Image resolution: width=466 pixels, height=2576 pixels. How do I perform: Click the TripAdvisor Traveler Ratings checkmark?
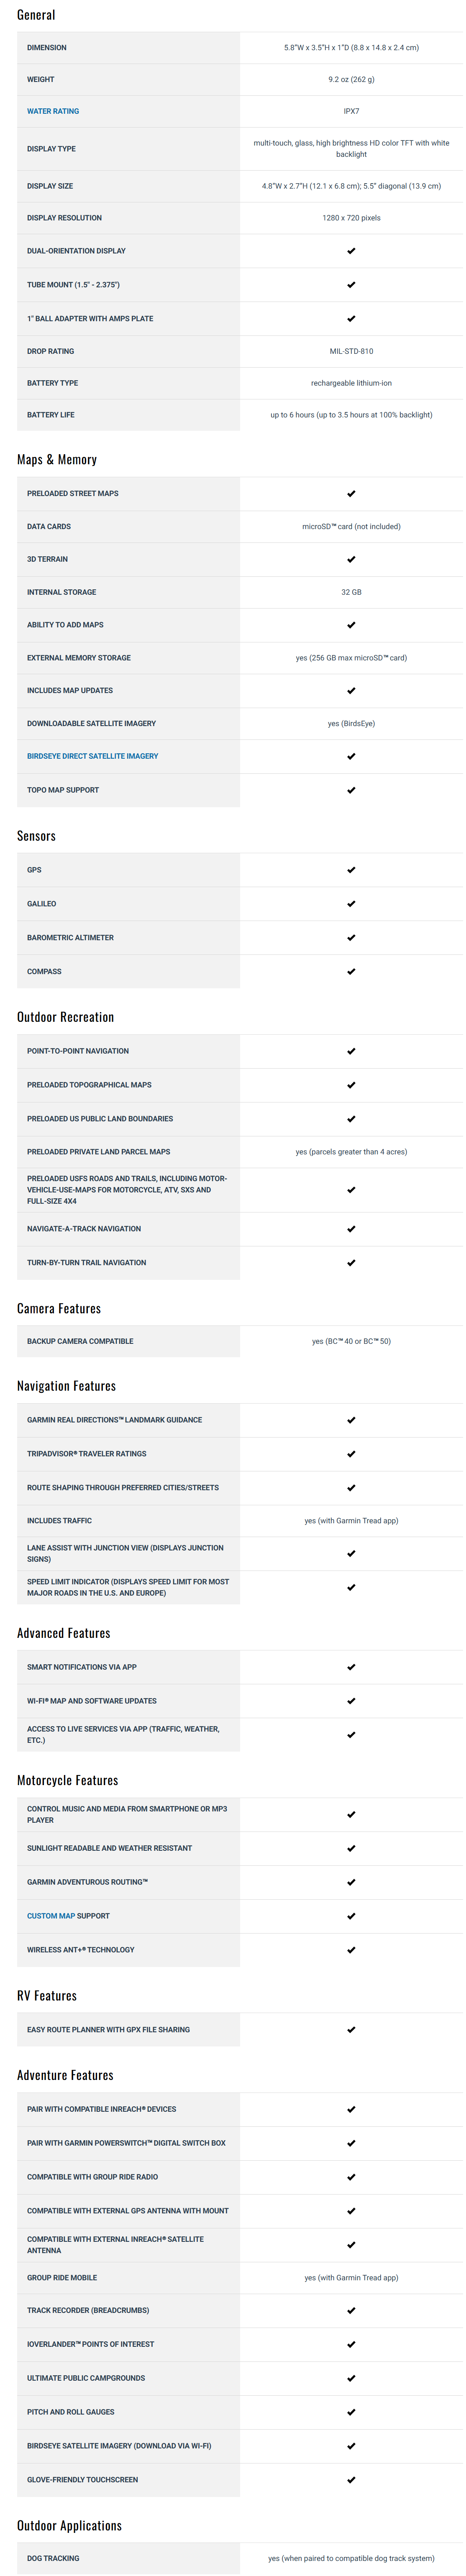[x=351, y=1454]
